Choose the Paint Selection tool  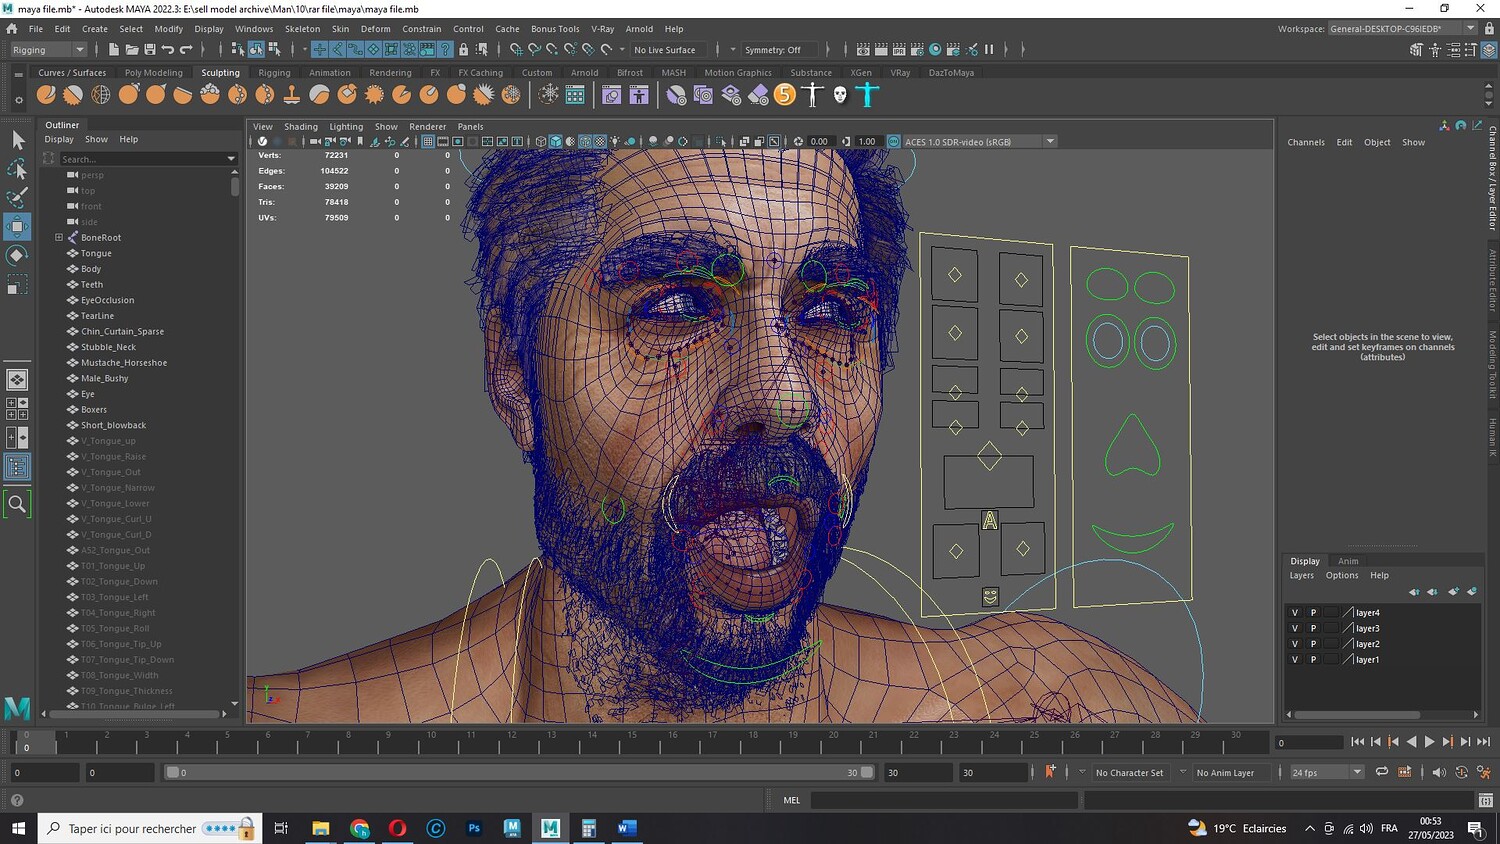click(x=17, y=197)
